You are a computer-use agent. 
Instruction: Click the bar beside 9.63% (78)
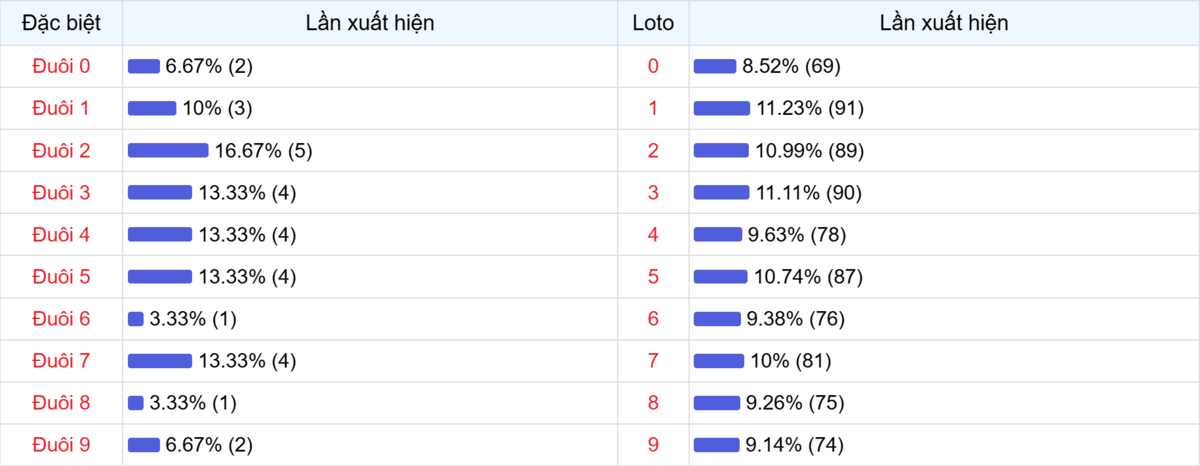718,235
